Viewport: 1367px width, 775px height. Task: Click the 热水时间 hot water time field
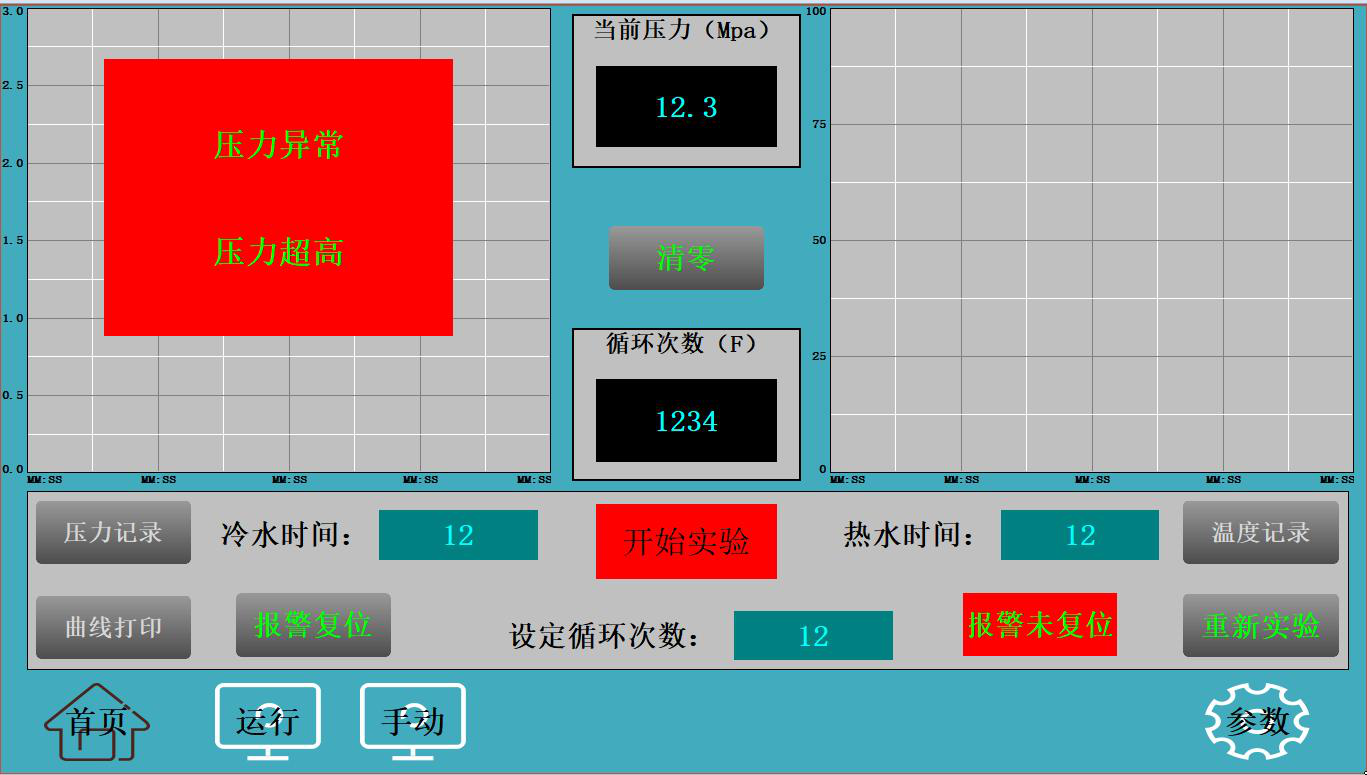point(1079,536)
